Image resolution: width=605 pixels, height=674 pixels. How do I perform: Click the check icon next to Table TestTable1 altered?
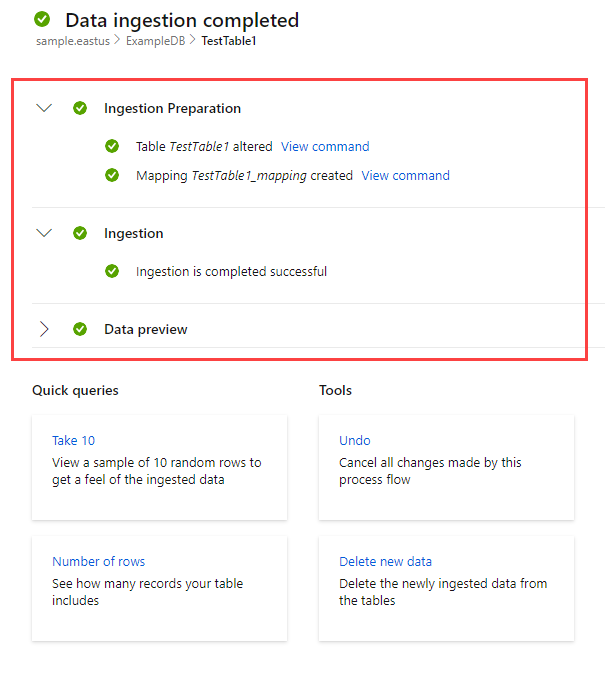tap(112, 146)
